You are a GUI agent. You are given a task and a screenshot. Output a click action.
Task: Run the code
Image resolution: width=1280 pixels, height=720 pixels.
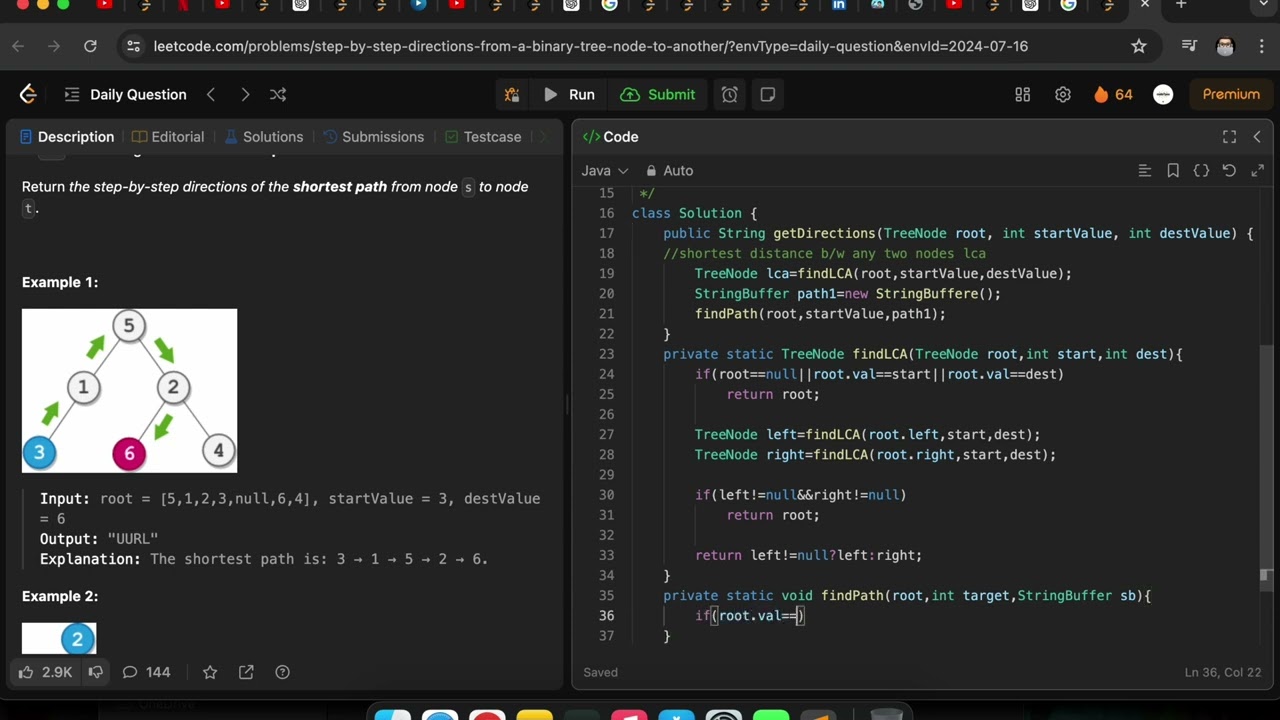tap(569, 94)
